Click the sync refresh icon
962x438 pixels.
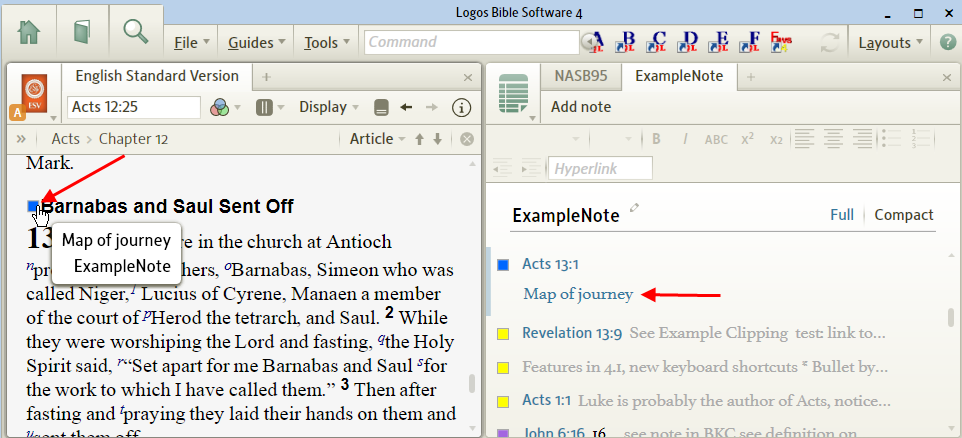(x=830, y=43)
